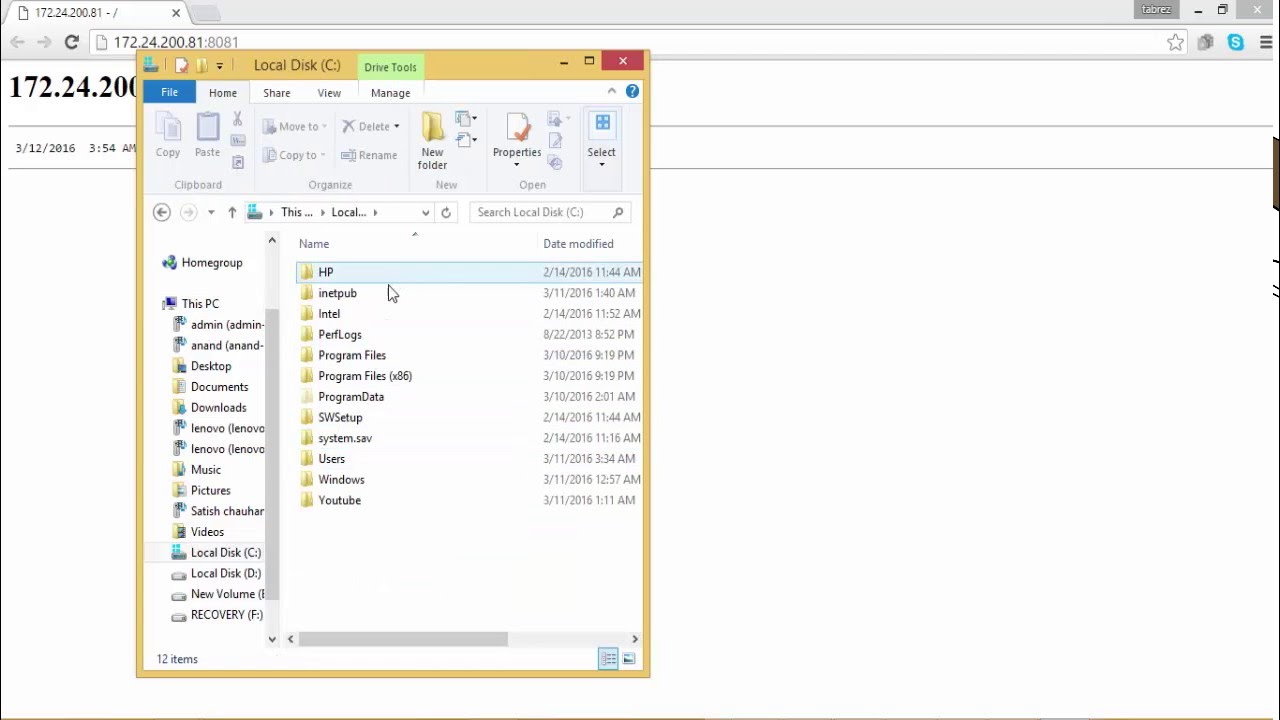Viewport: 1280px width, 720px height.
Task: Bookmark this page with star icon
Action: tap(1176, 42)
